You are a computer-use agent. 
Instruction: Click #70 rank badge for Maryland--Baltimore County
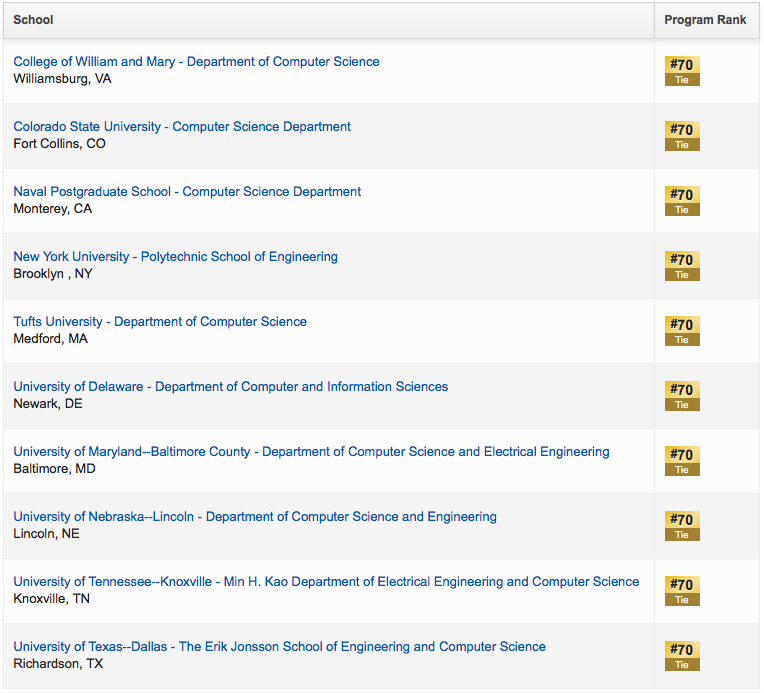coord(682,461)
